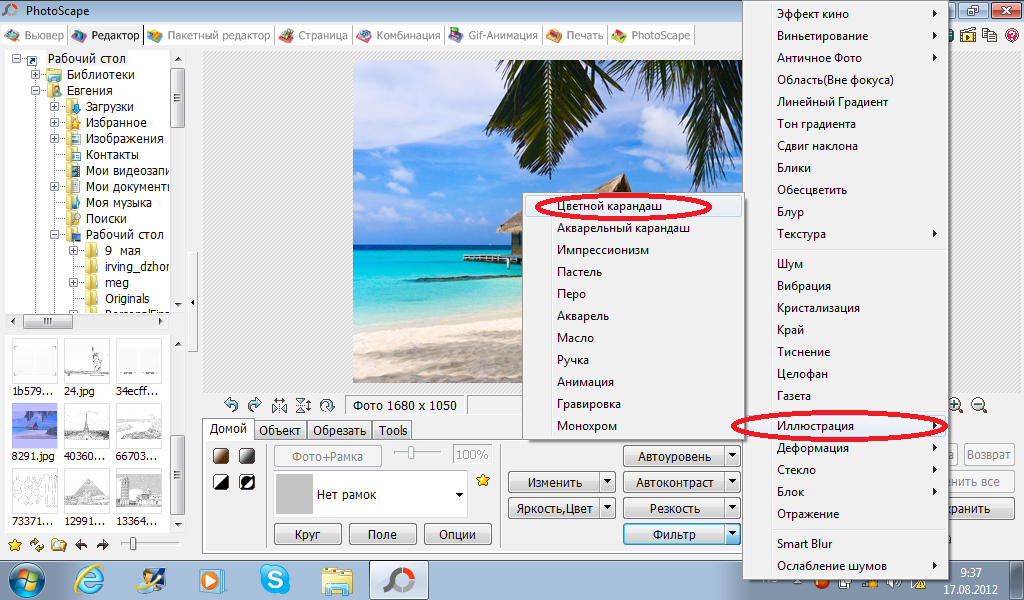Click the star next to frame list
The image size is (1024, 600).
coord(483,481)
